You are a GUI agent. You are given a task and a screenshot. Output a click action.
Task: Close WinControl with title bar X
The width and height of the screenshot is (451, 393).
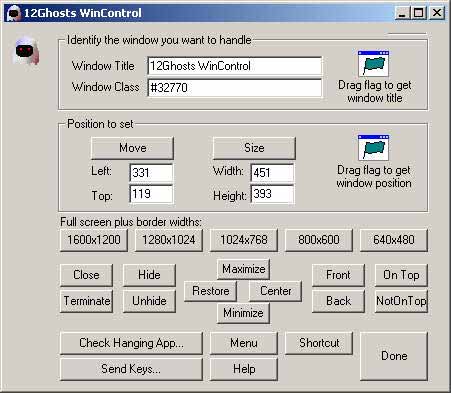pos(437,13)
